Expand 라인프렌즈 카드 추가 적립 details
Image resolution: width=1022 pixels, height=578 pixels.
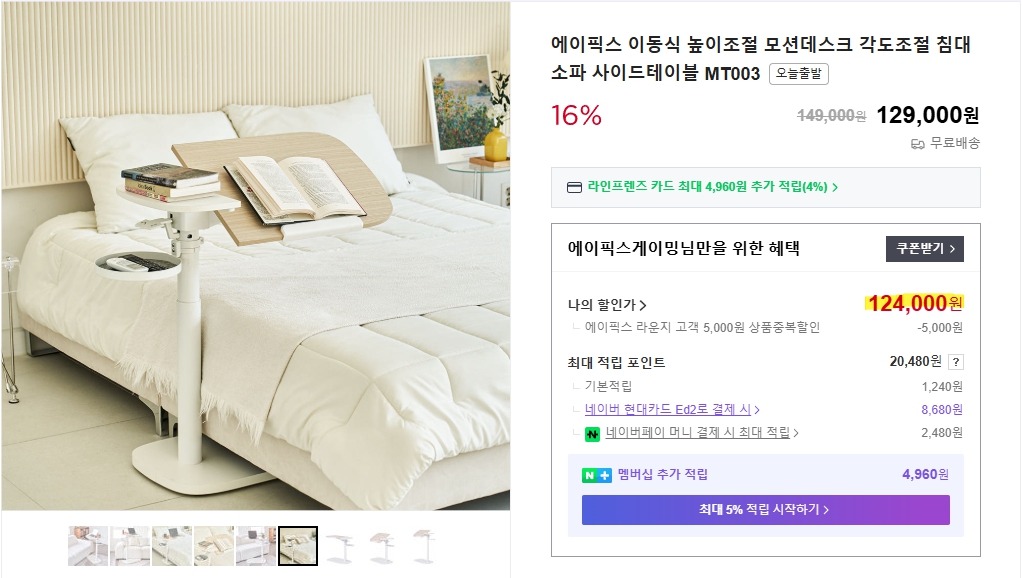[712, 187]
